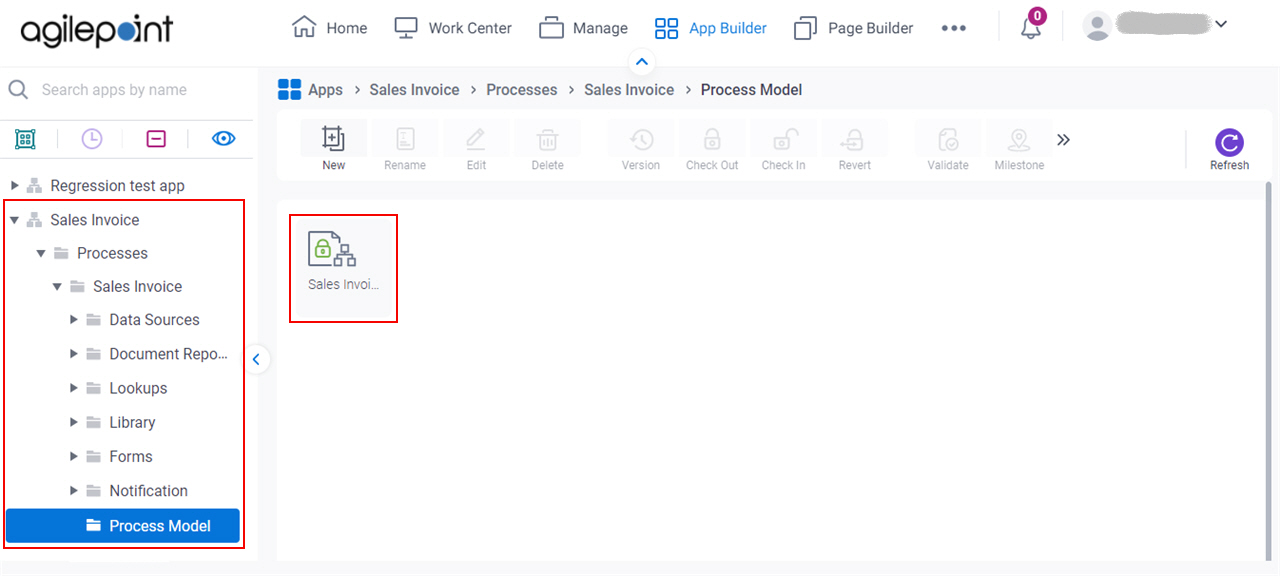
Task: Click the Check In unlock icon
Action: pos(784,139)
